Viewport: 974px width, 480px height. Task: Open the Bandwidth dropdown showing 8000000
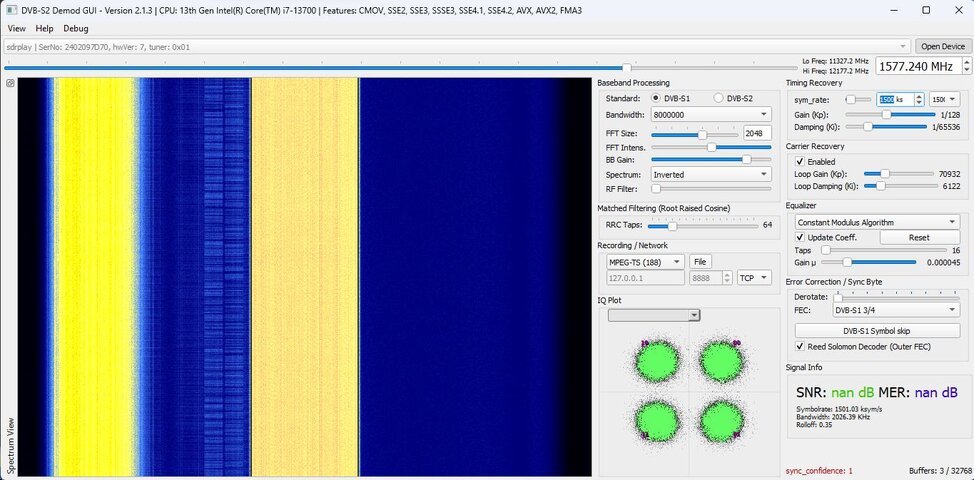[711, 114]
